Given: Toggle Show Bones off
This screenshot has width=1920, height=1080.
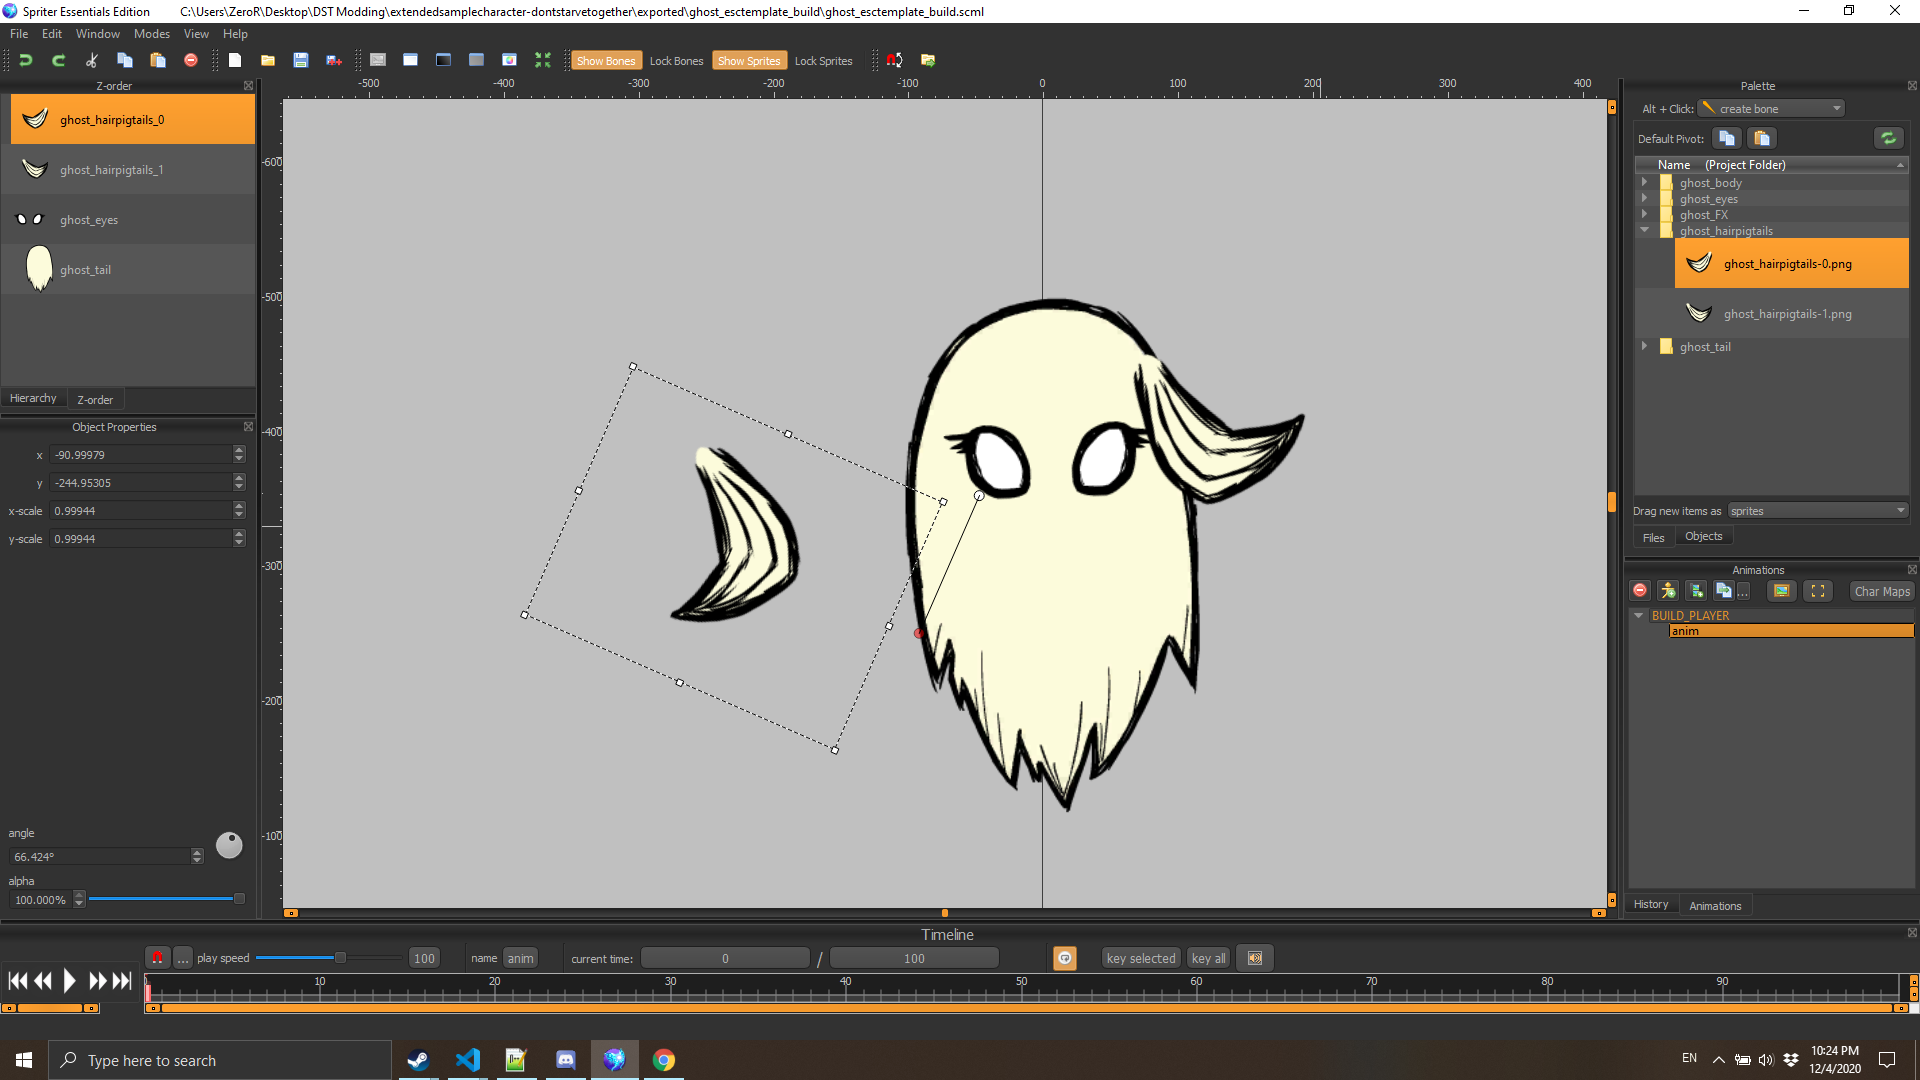Looking at the screenshot, I should coord(605,61).
